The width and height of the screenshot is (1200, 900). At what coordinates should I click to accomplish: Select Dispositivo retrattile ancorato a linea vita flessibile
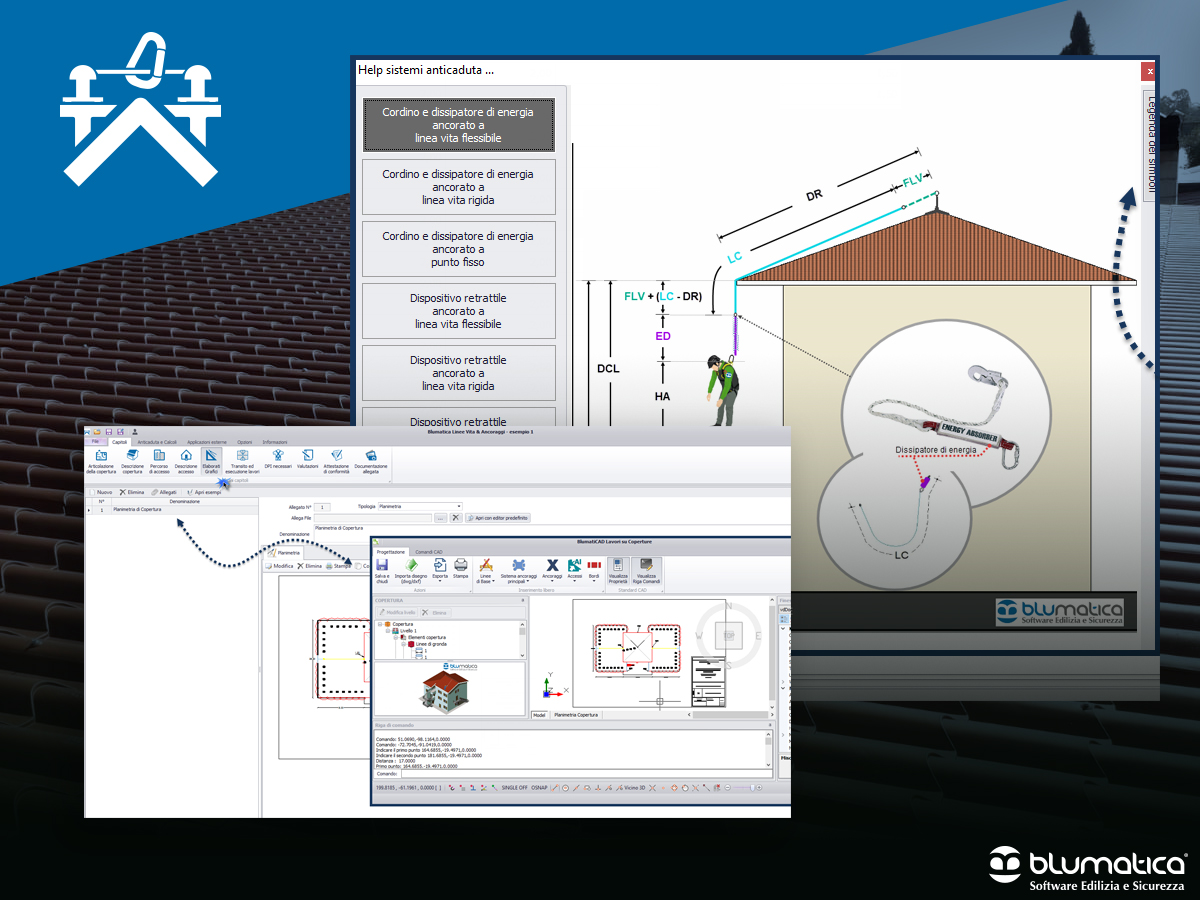point(458,311)
